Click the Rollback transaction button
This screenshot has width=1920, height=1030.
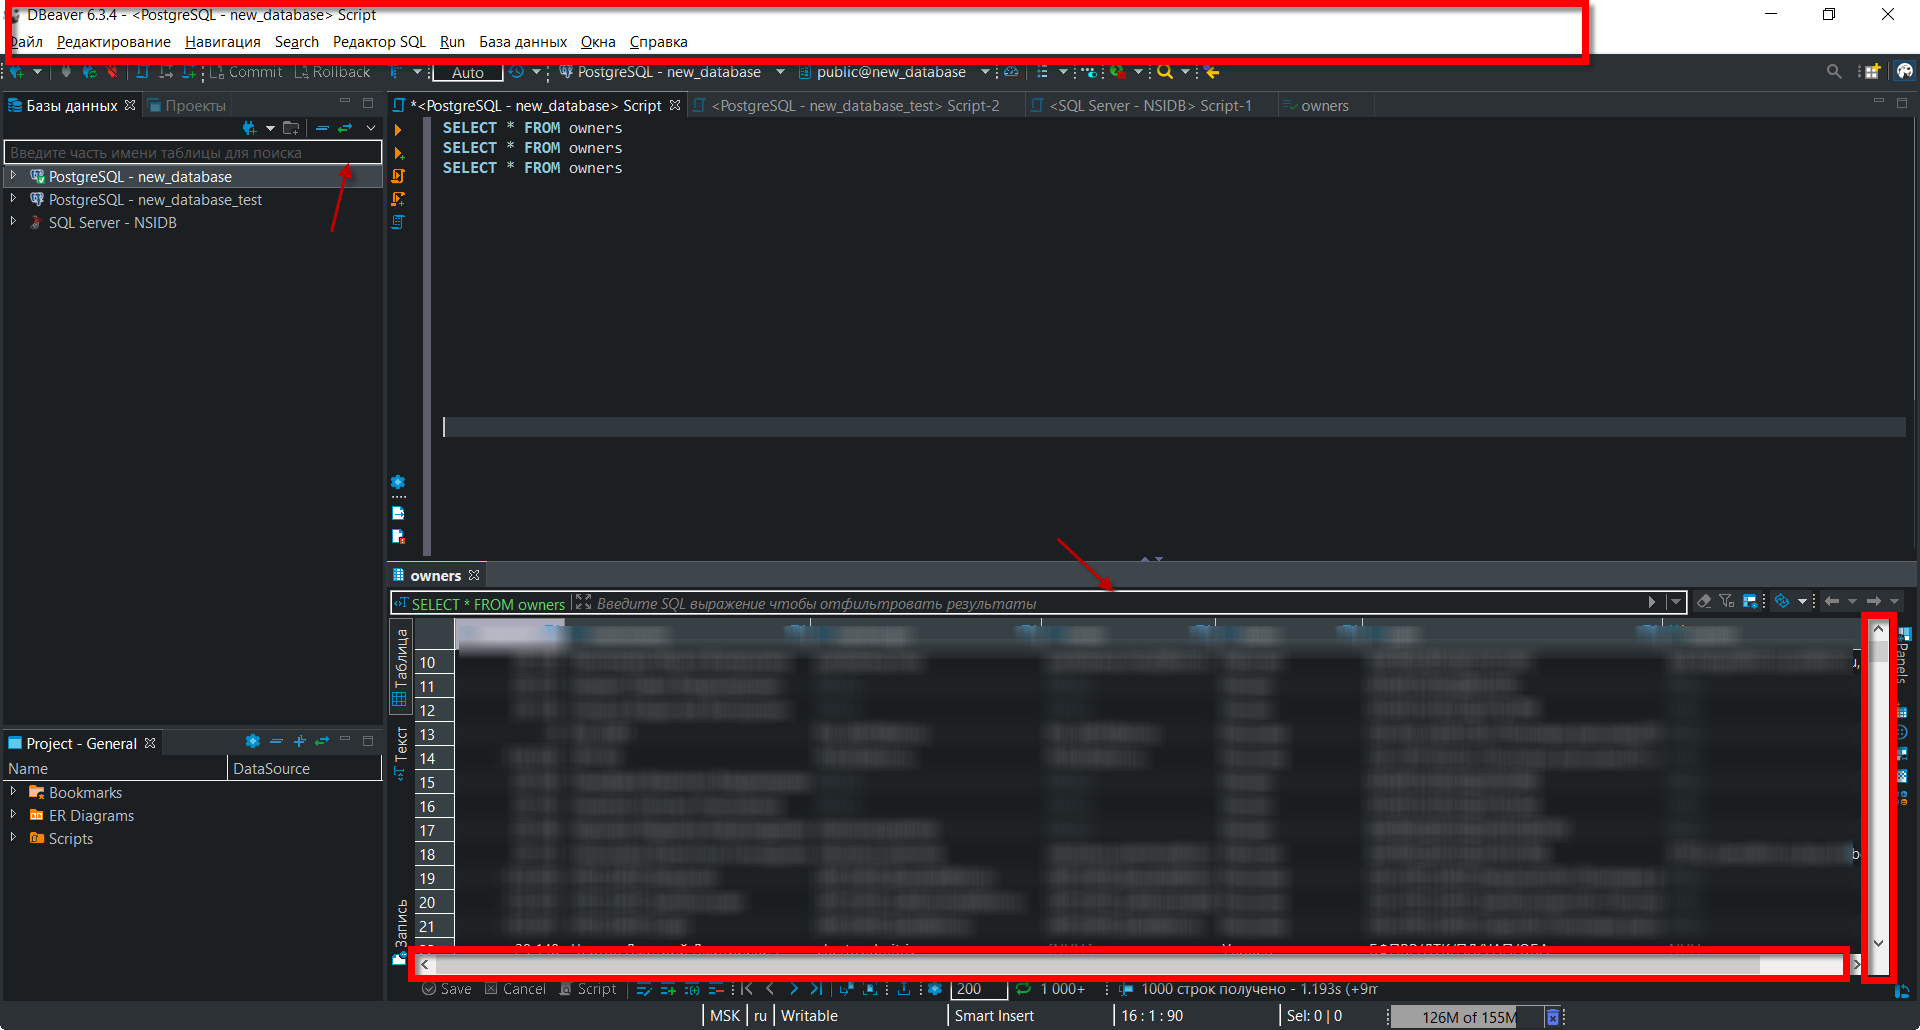[x=332, y=72]
